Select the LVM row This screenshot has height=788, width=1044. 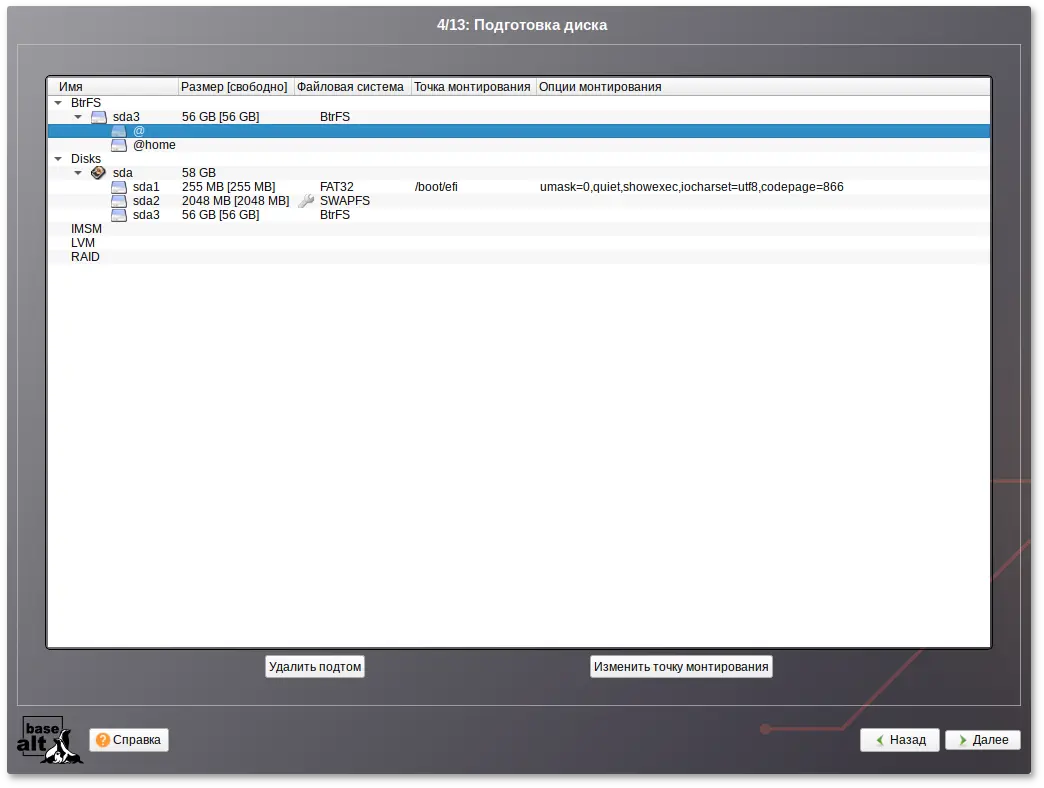point(519,243)
